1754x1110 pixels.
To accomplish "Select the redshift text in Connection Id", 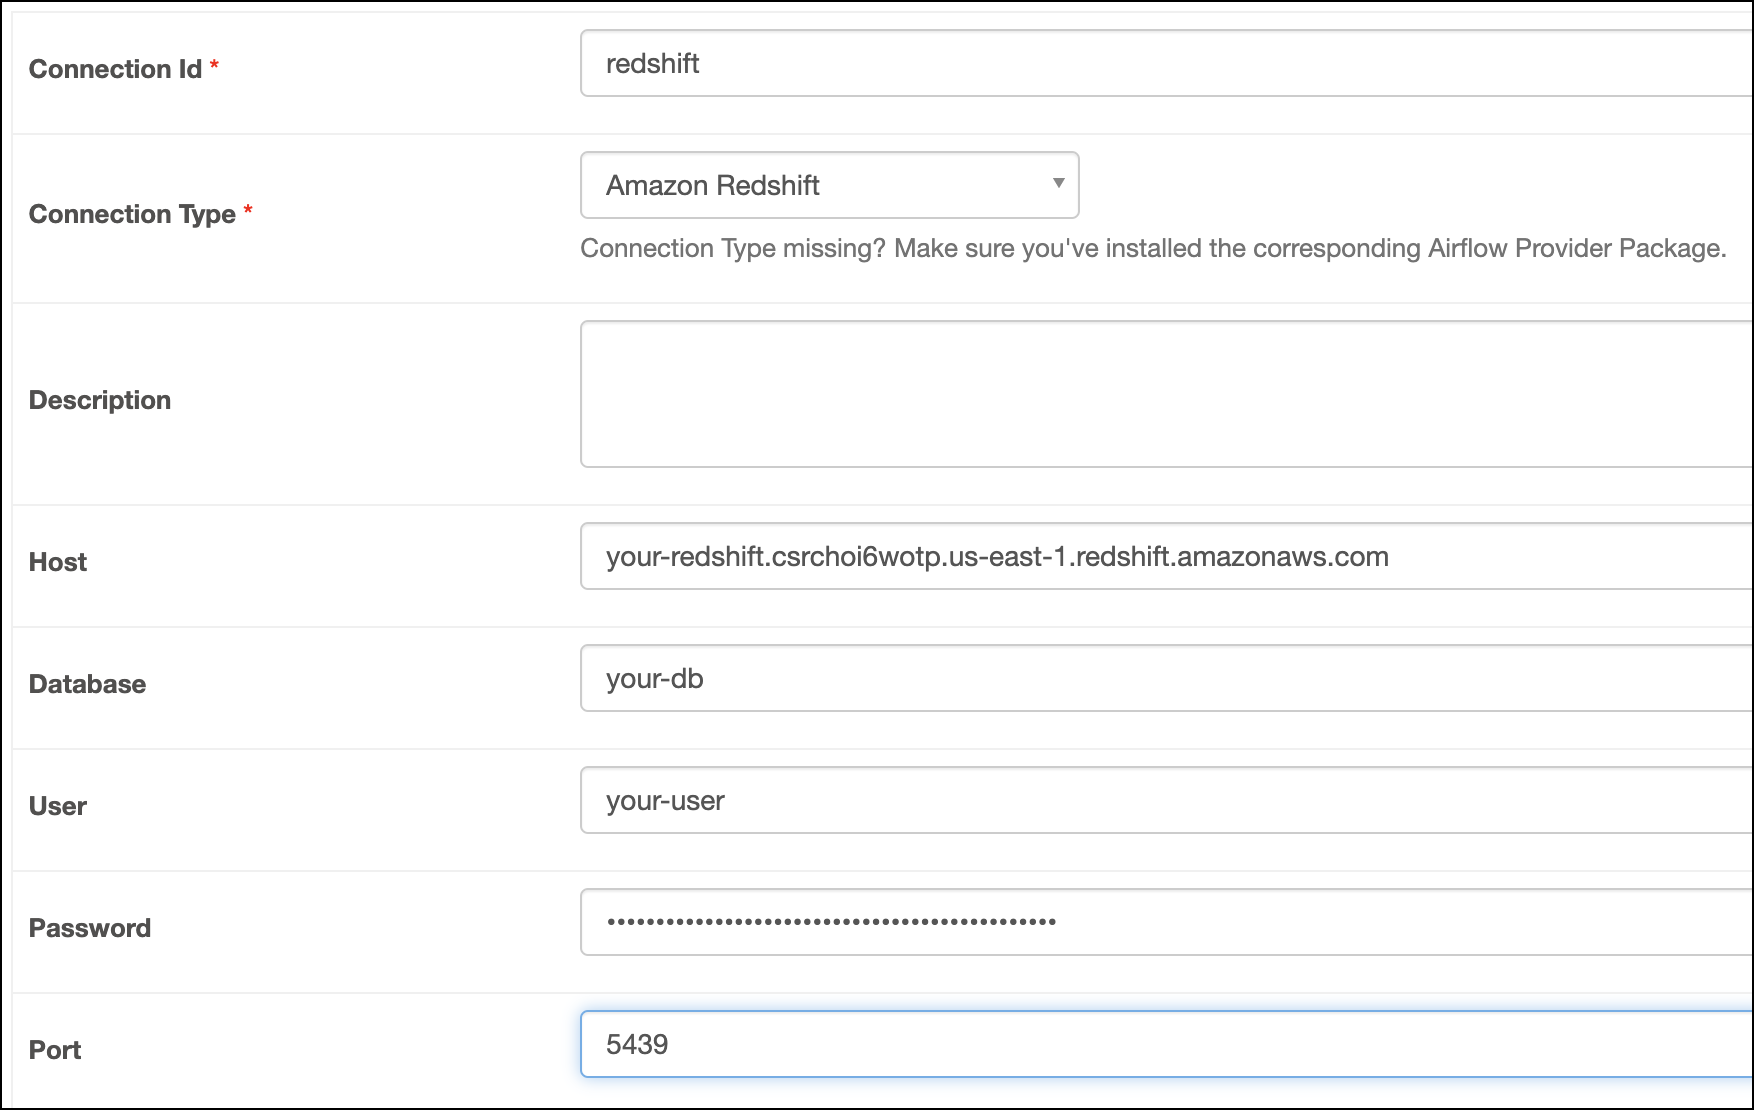I will [x=650, y=62].
